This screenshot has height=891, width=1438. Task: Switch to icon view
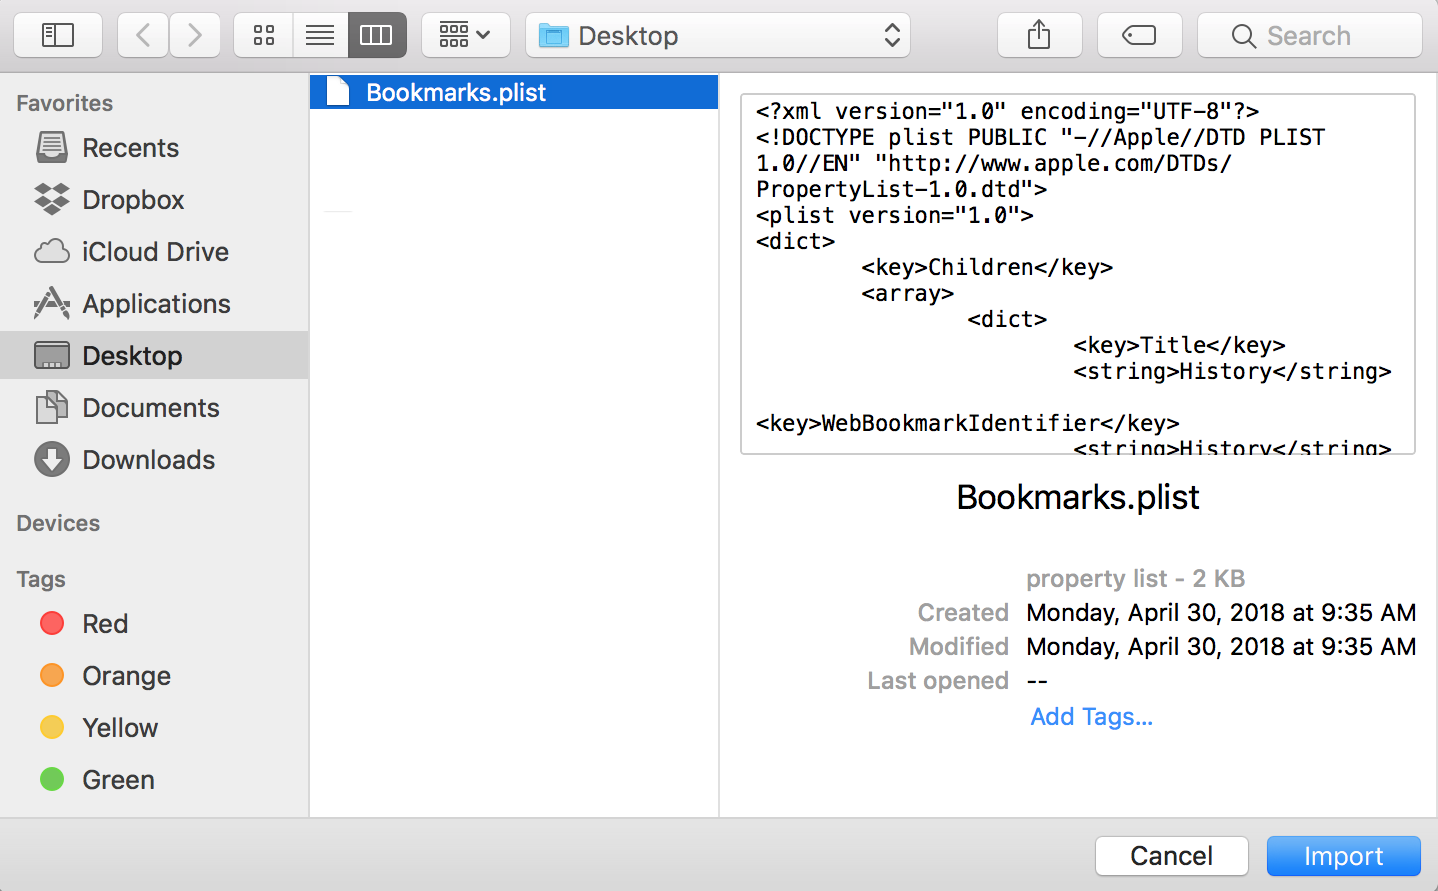[x=264, y=36]
